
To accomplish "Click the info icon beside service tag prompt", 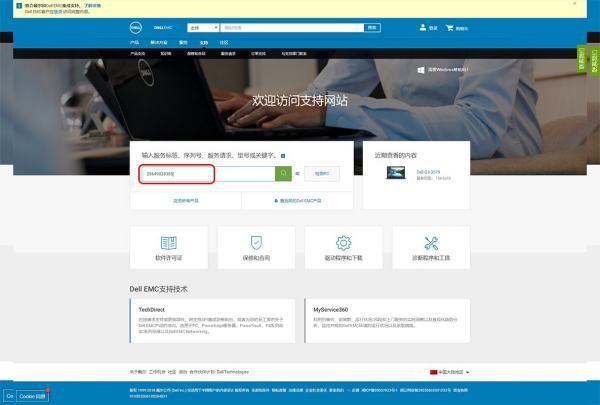I will tap(283, 156).
